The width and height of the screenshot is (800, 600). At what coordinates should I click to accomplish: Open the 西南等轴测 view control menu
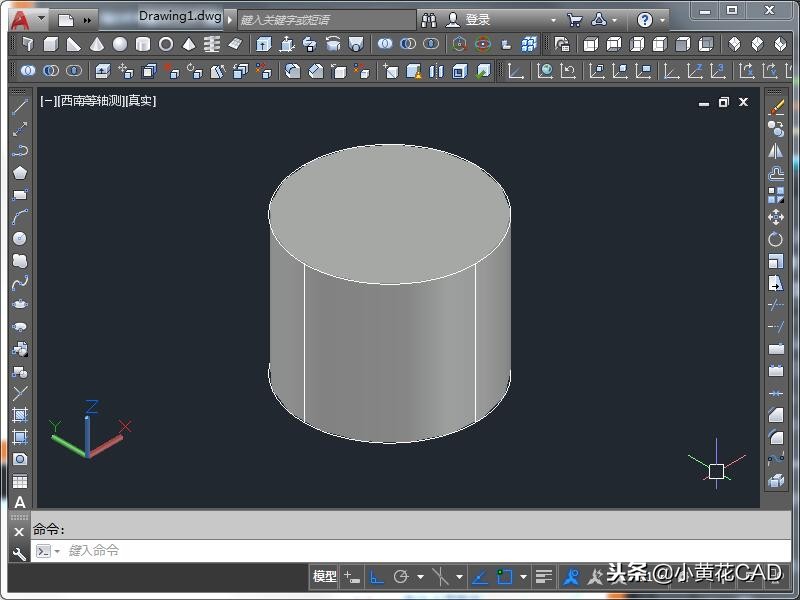(92, 101)
